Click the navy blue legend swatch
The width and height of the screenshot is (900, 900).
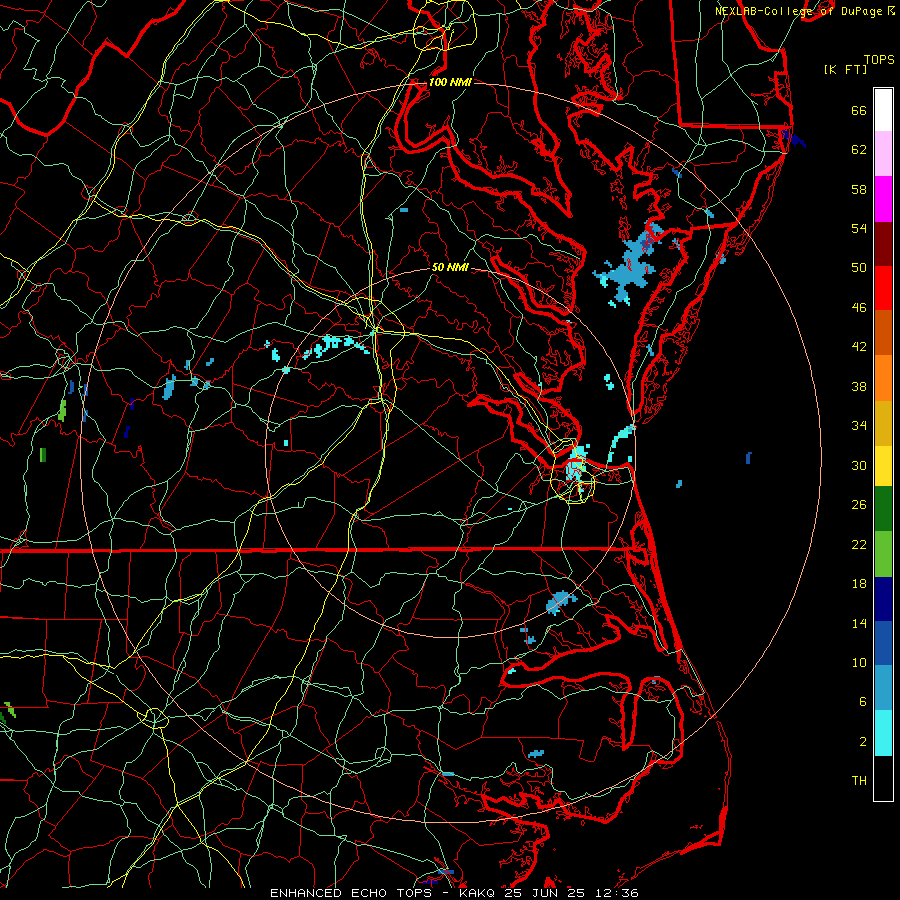tap(883, 599)
